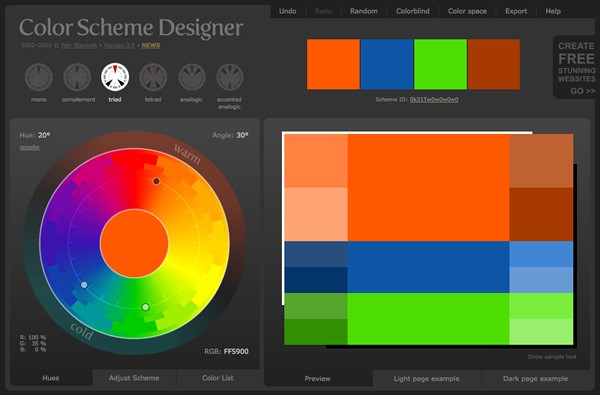The height and width of the screenshot is (395, 600).
Task: Select the mono scheme wheel icon
Action: (x=39, y=77)
